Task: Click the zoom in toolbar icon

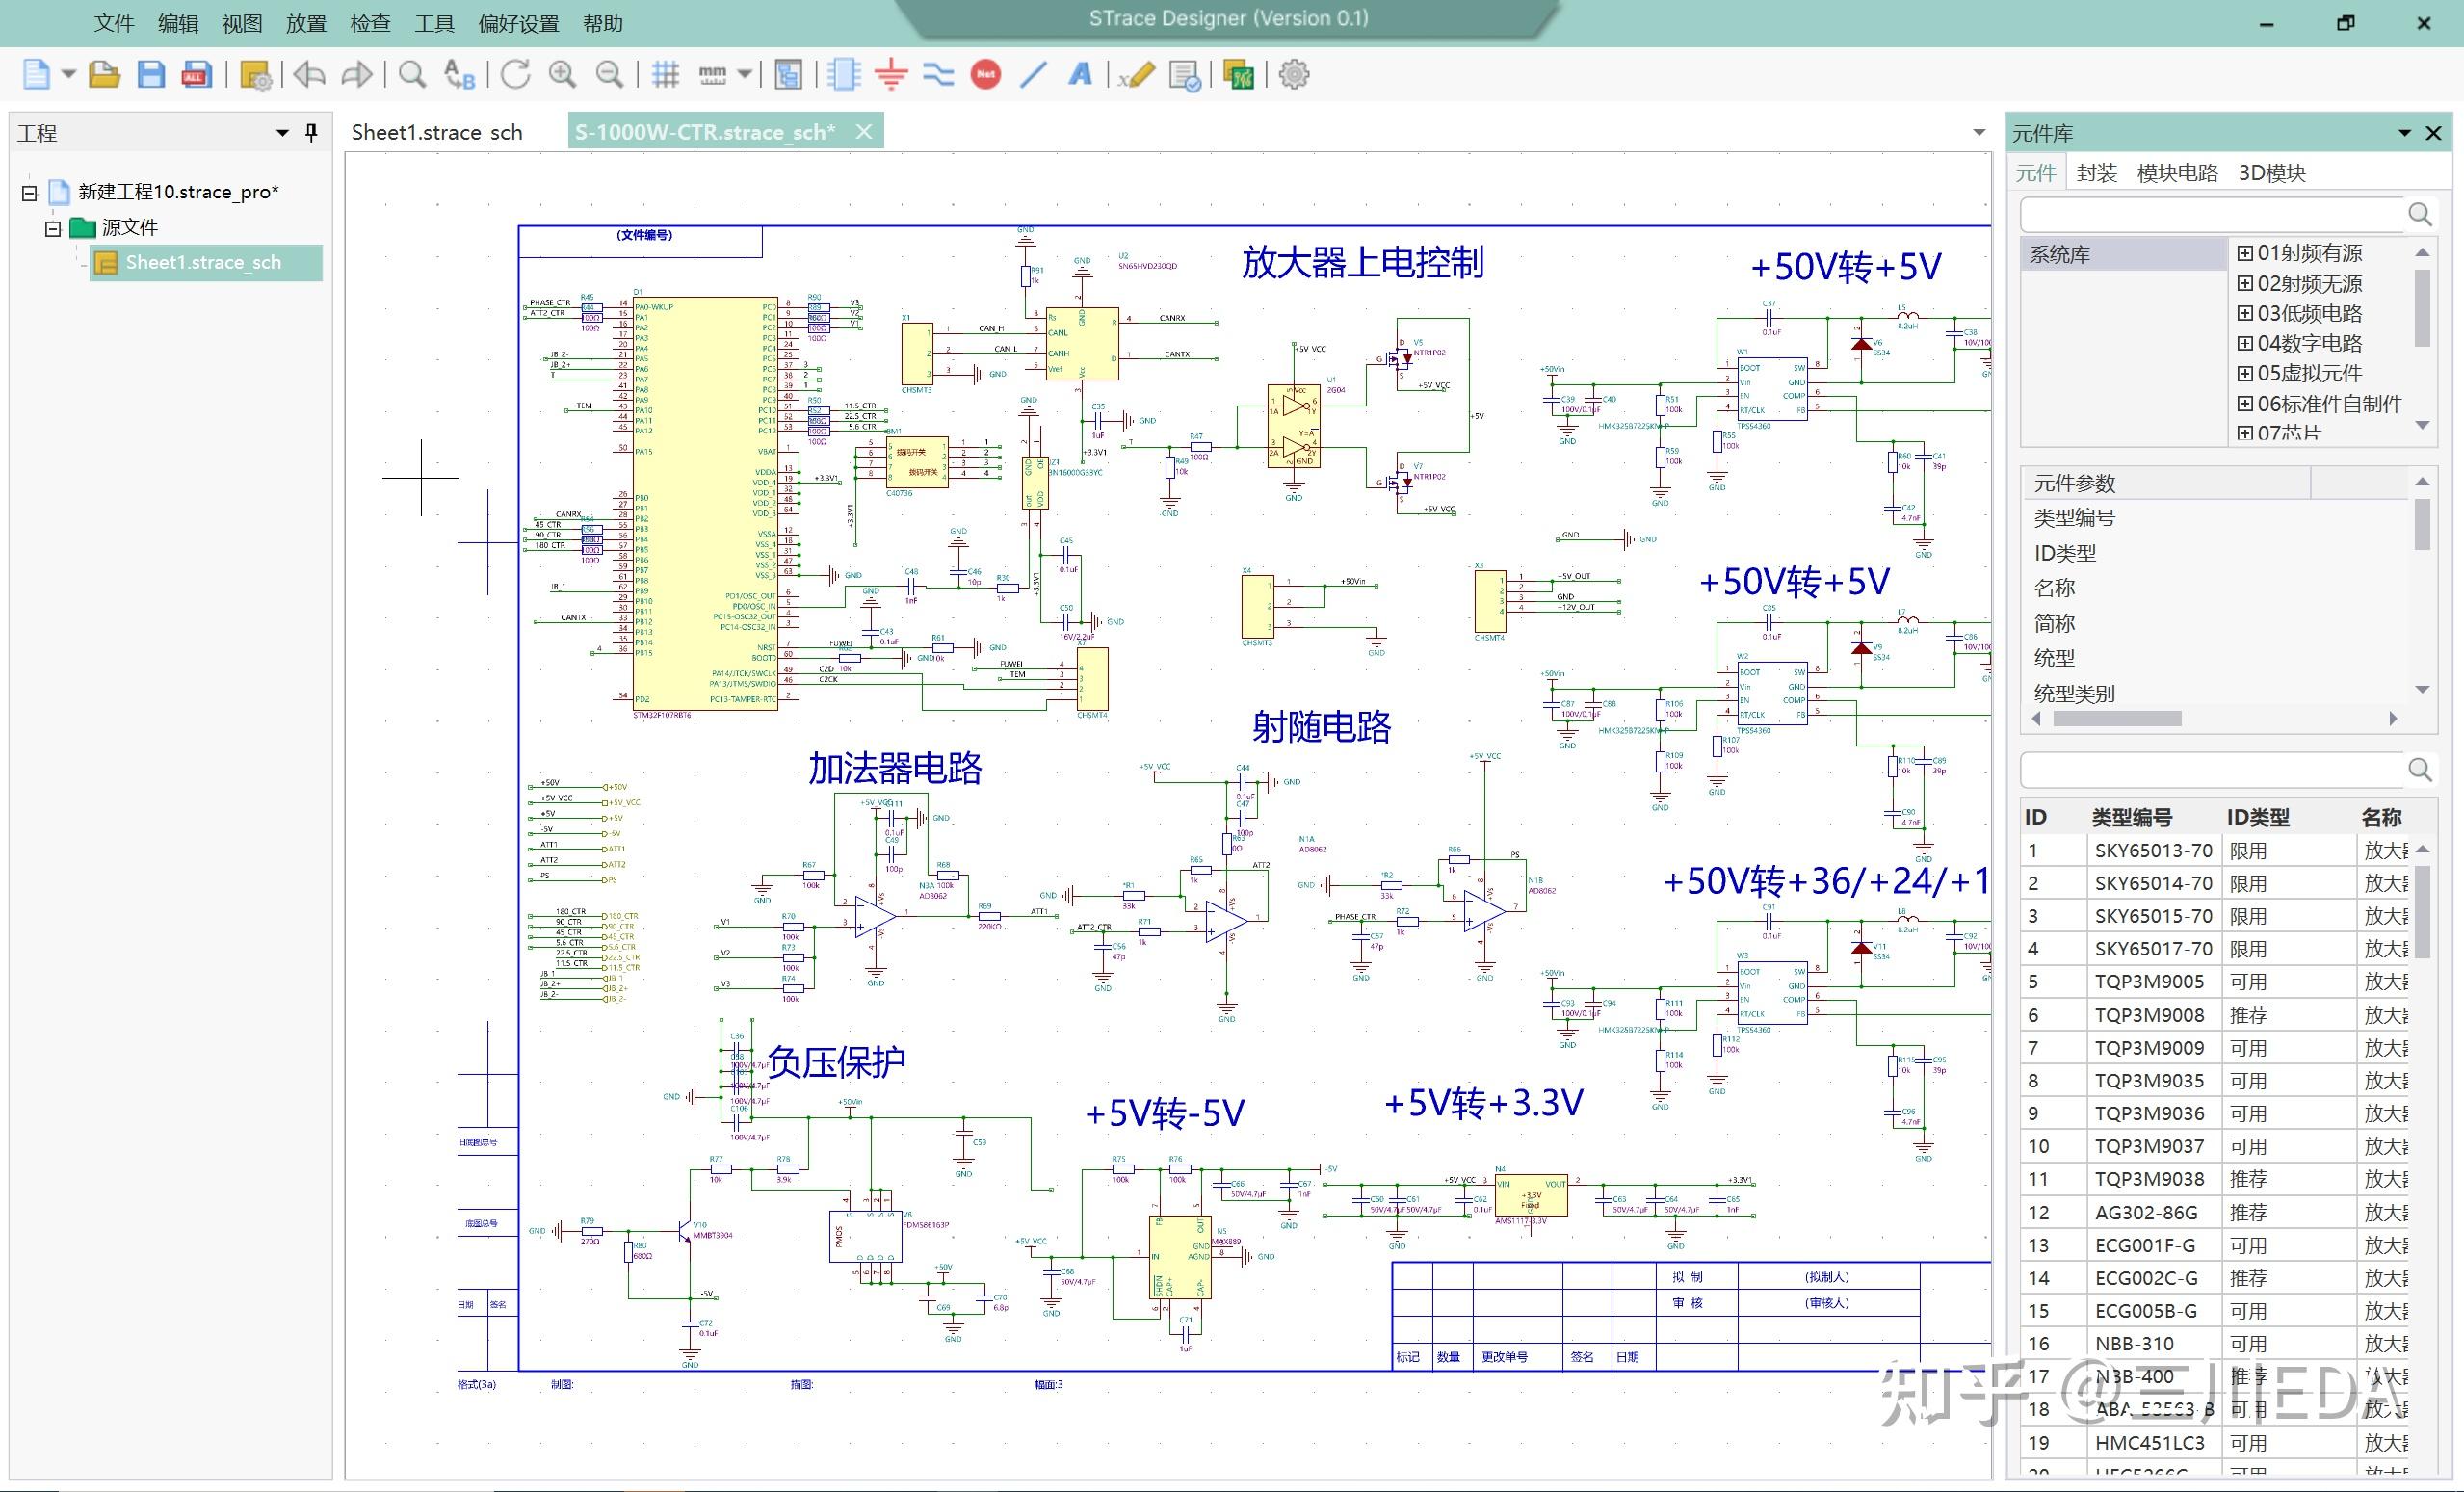Action: 562,75
